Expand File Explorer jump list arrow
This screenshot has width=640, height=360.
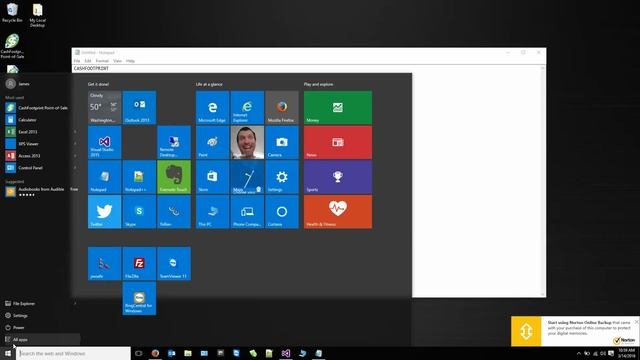click(75, 303)
